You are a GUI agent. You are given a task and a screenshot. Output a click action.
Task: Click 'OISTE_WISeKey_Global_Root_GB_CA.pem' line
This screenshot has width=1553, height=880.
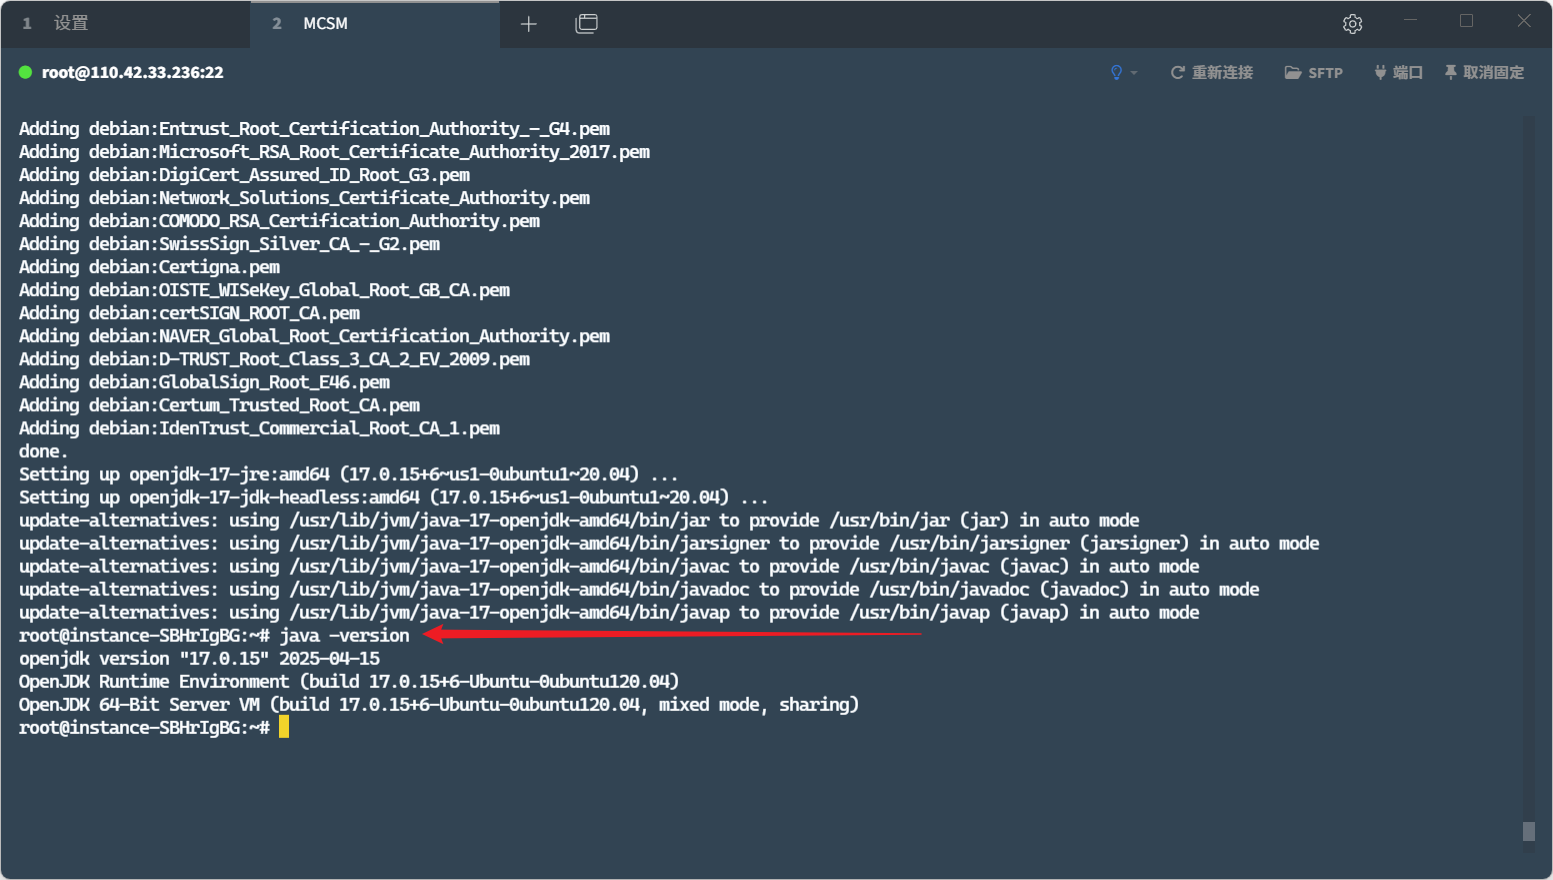coord(264,290)
